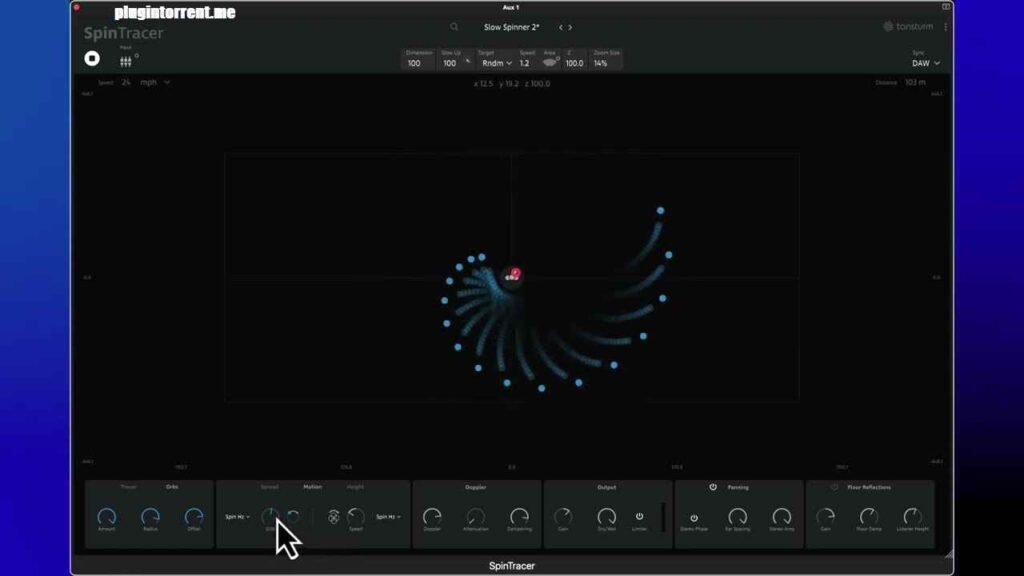The image size is (1024, 576).
Task: Click the Motion Speed knob
Action: point(355,517)
